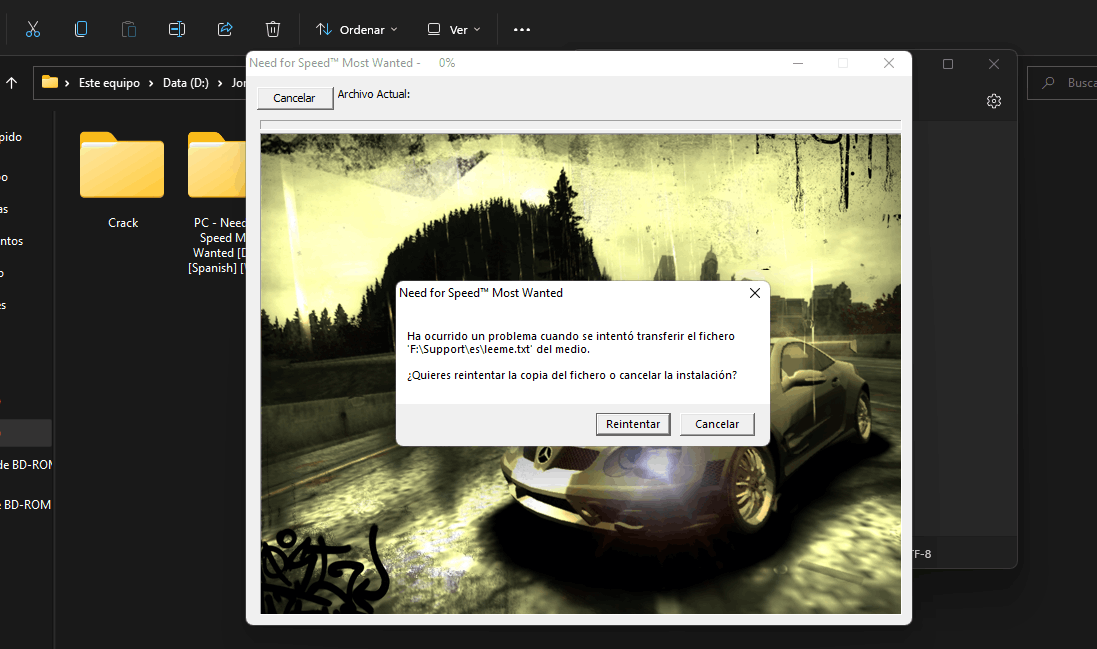
Task: Click the Explorer search box
Action: (x=1062, y=83)
